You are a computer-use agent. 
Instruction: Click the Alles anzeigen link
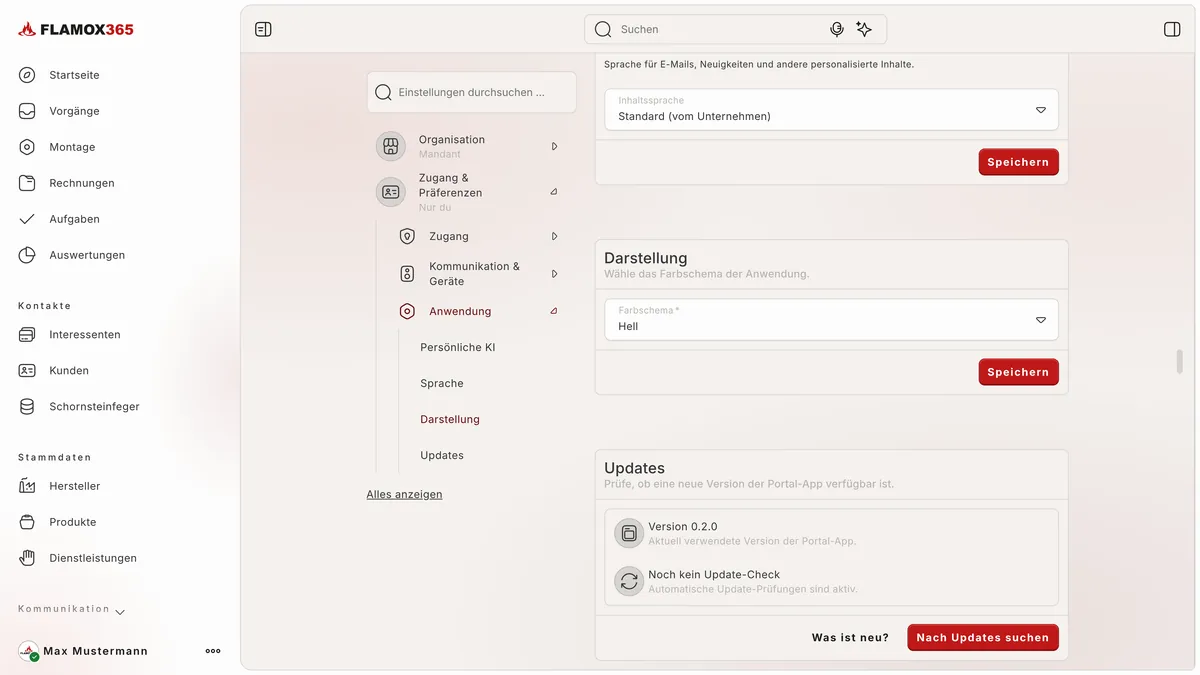404,494
